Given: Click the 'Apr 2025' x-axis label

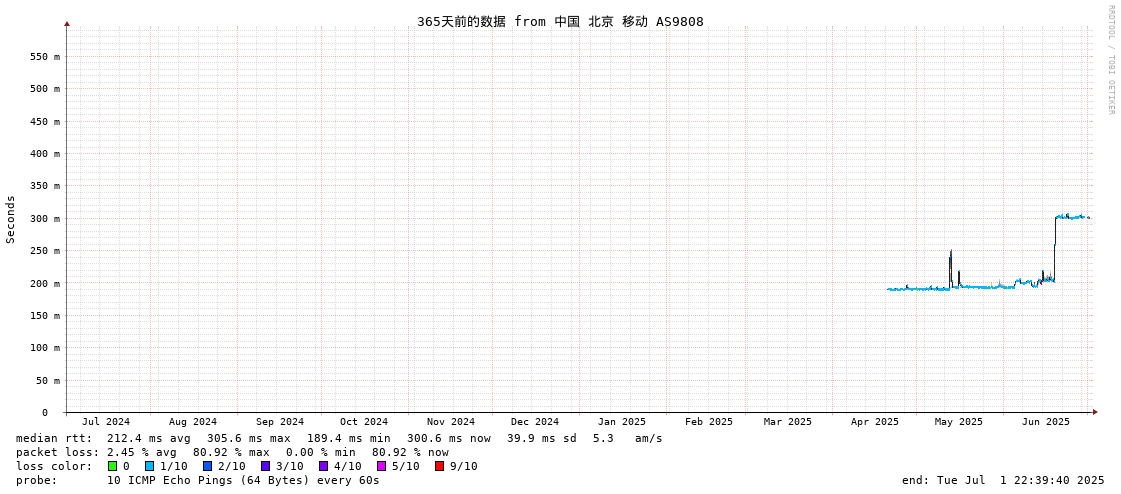Looking at the screenshot, I should [x=875, y=422].
